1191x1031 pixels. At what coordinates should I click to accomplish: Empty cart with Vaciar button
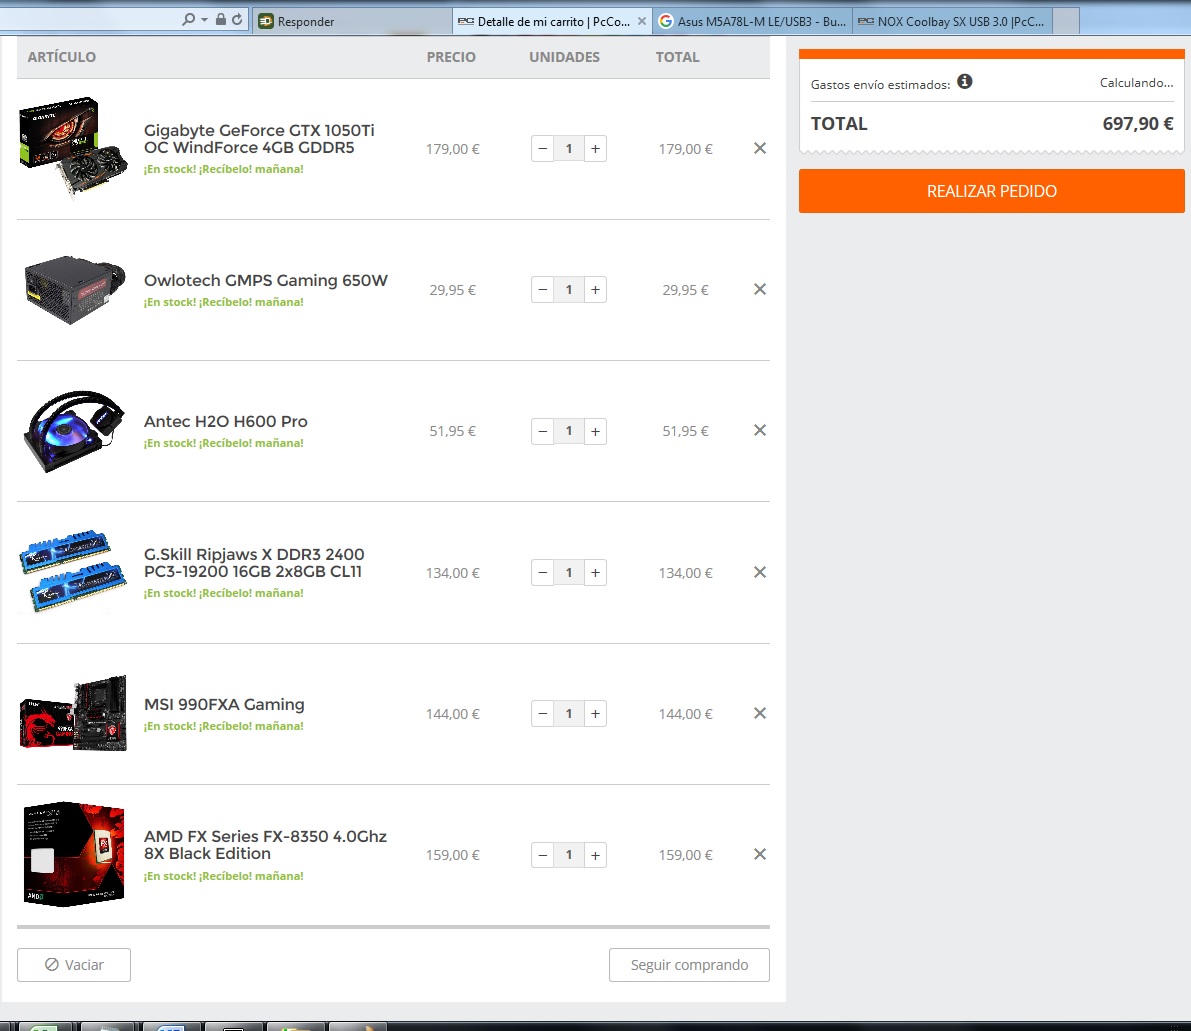click(74, 965)
